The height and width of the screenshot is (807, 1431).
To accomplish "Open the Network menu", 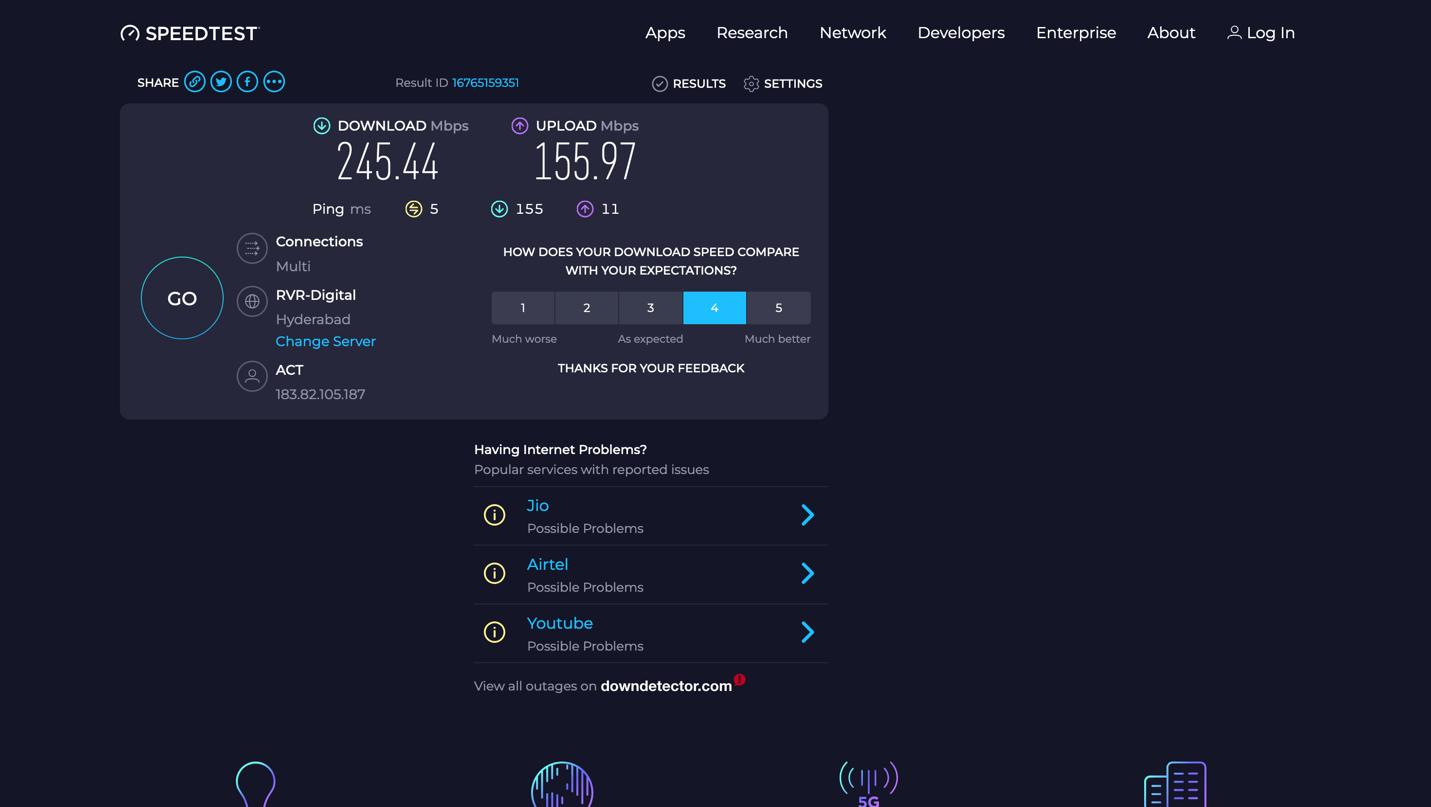I will [853, 33].
